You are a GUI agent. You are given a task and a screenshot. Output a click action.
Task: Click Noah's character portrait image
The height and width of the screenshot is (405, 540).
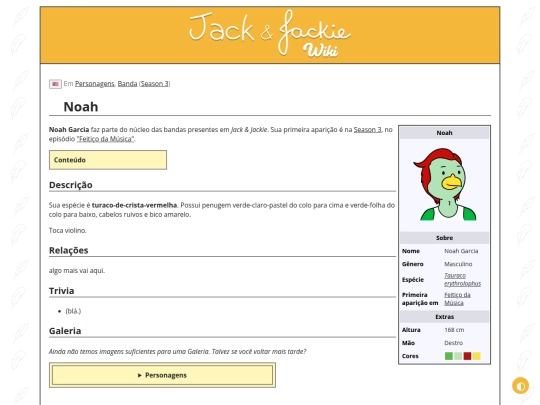pyautogui.click(x=445, y=185)
